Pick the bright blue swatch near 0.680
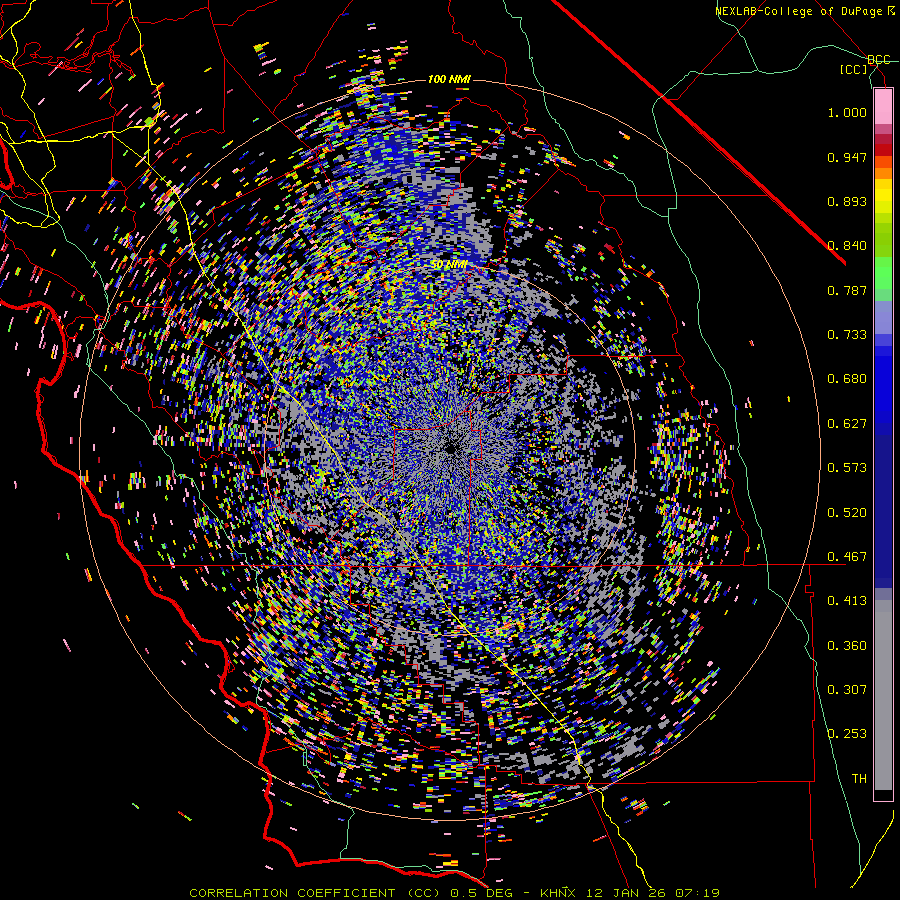Image resolution: width=900 pixels, height=900 pixels. (883, 382)
